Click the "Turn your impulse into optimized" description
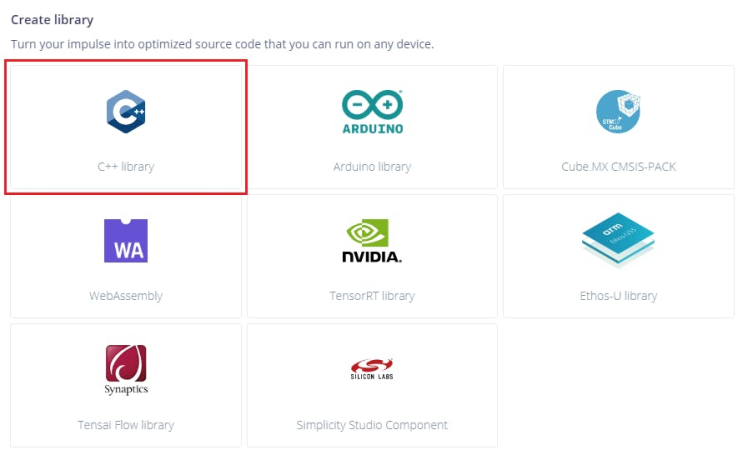Viewport: 748px width, 470px height. [x=222, y=45]
